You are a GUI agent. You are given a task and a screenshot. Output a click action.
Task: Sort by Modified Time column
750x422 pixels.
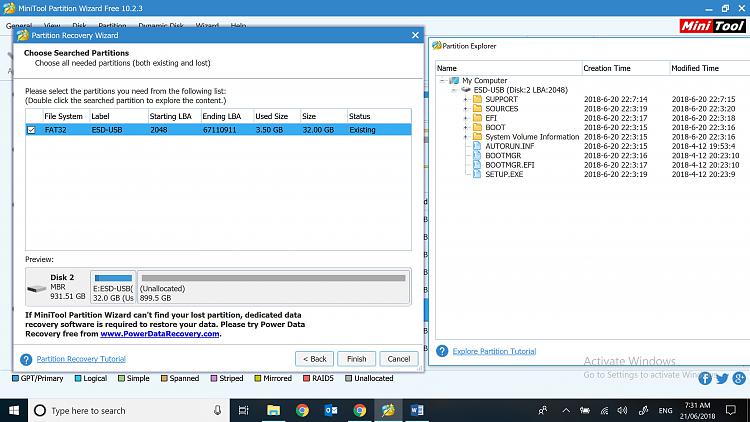(709, 68)
